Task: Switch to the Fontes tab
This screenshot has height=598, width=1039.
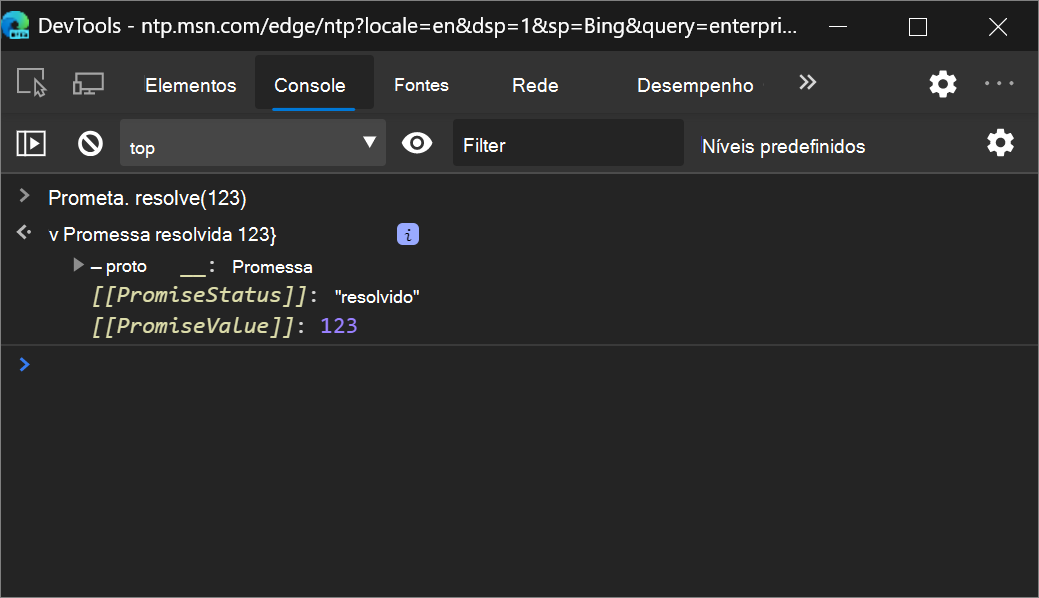Action: point(421,85)
